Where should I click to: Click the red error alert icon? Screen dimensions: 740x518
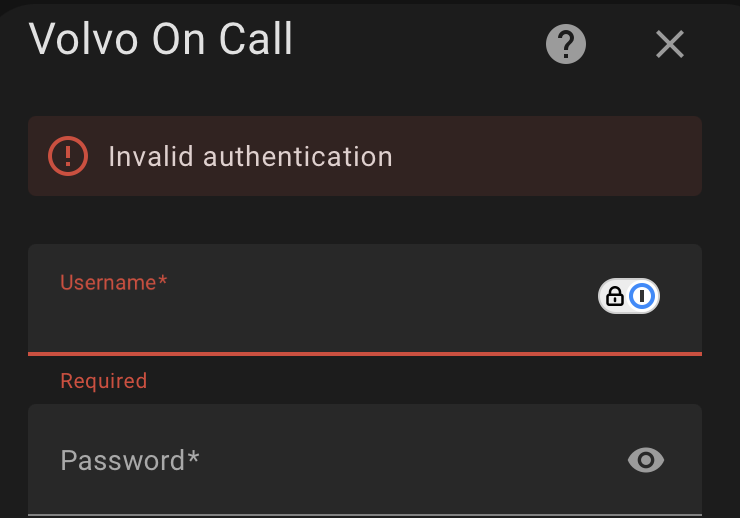point(68,156)
